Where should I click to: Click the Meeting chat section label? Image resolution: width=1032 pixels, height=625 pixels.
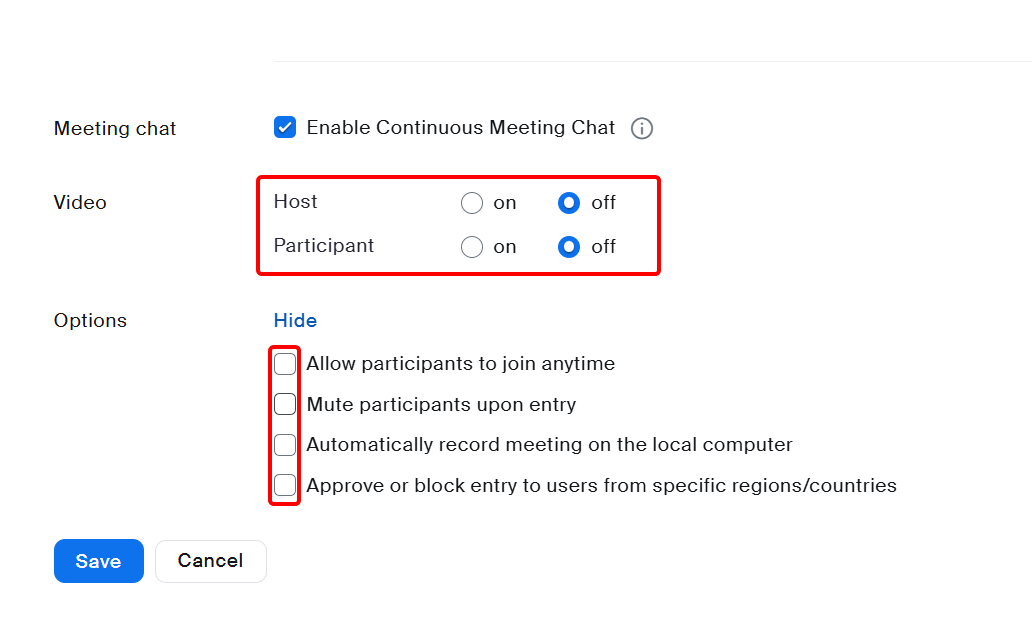point(114,128)
